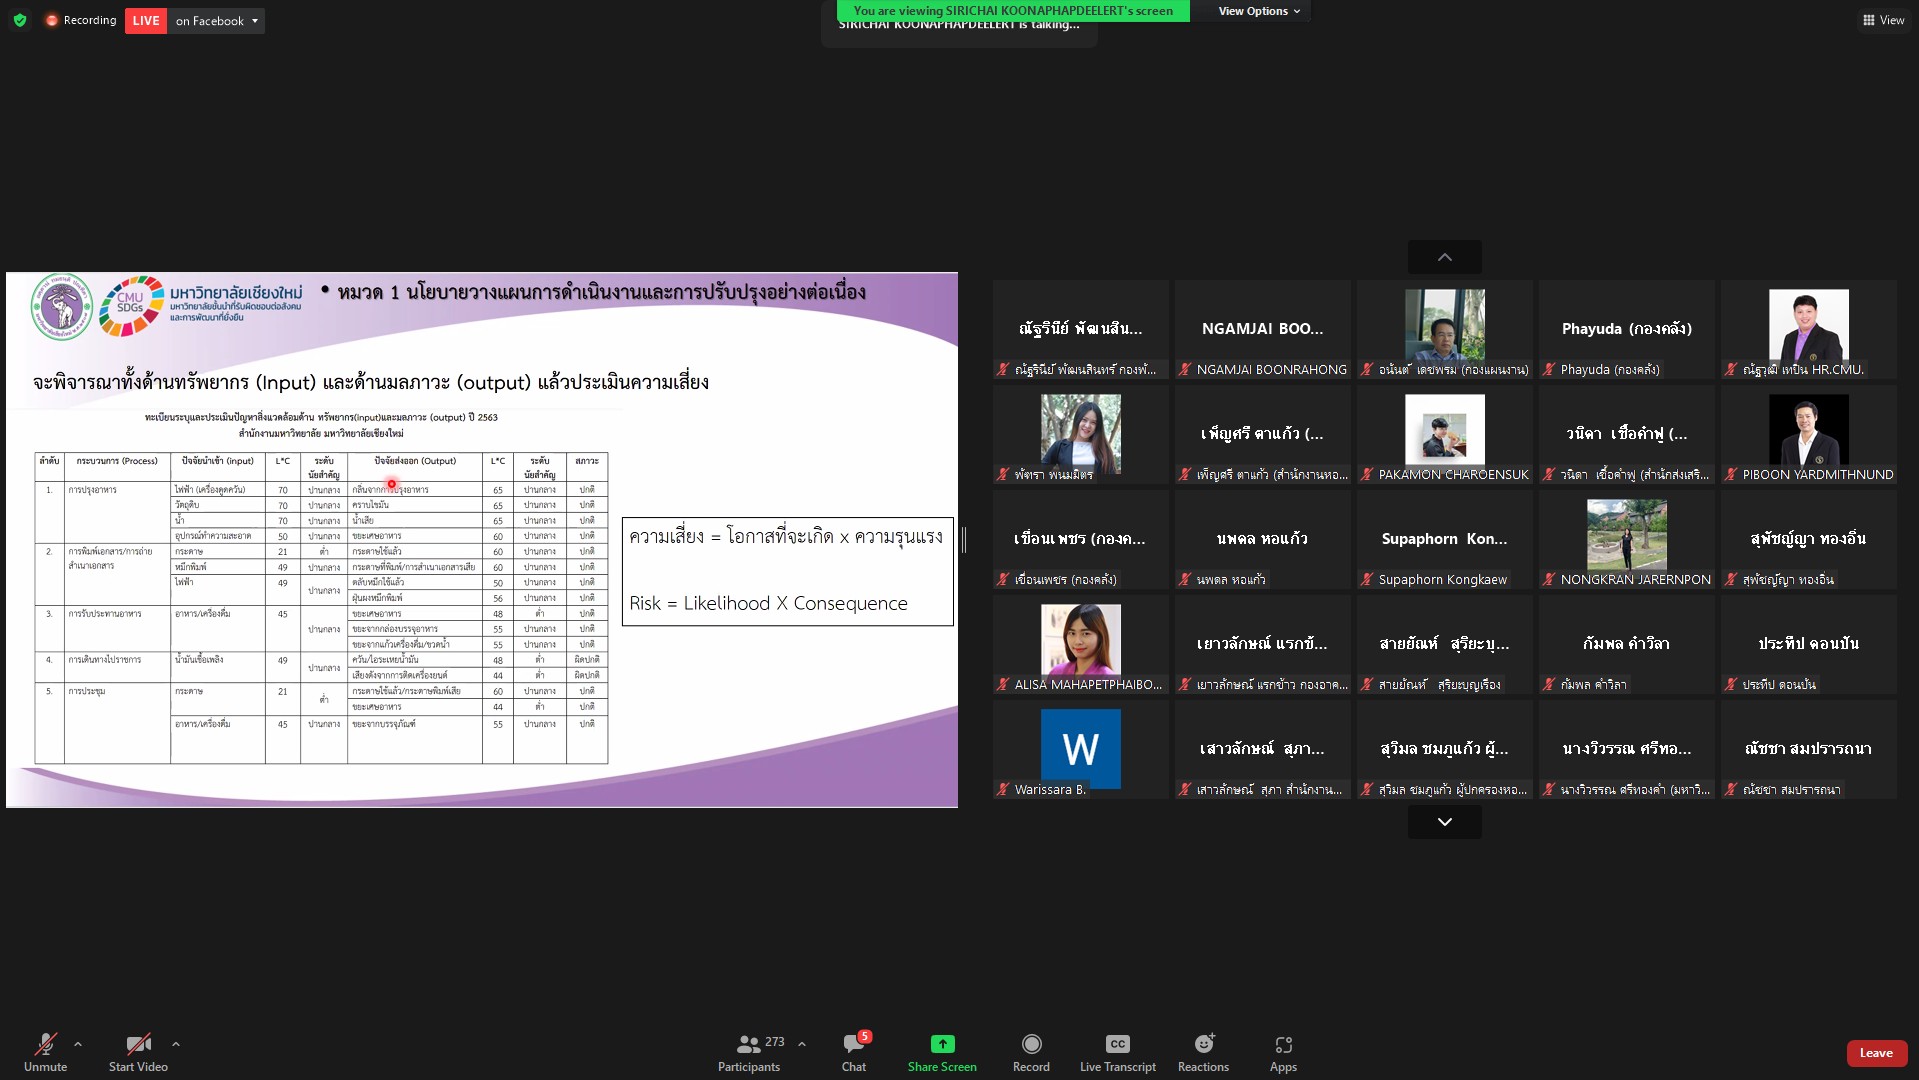The image size is (1919, 1080).
Task: Click the green encryption shield icon
Action: pyautogui.click(x=20, y=20)
